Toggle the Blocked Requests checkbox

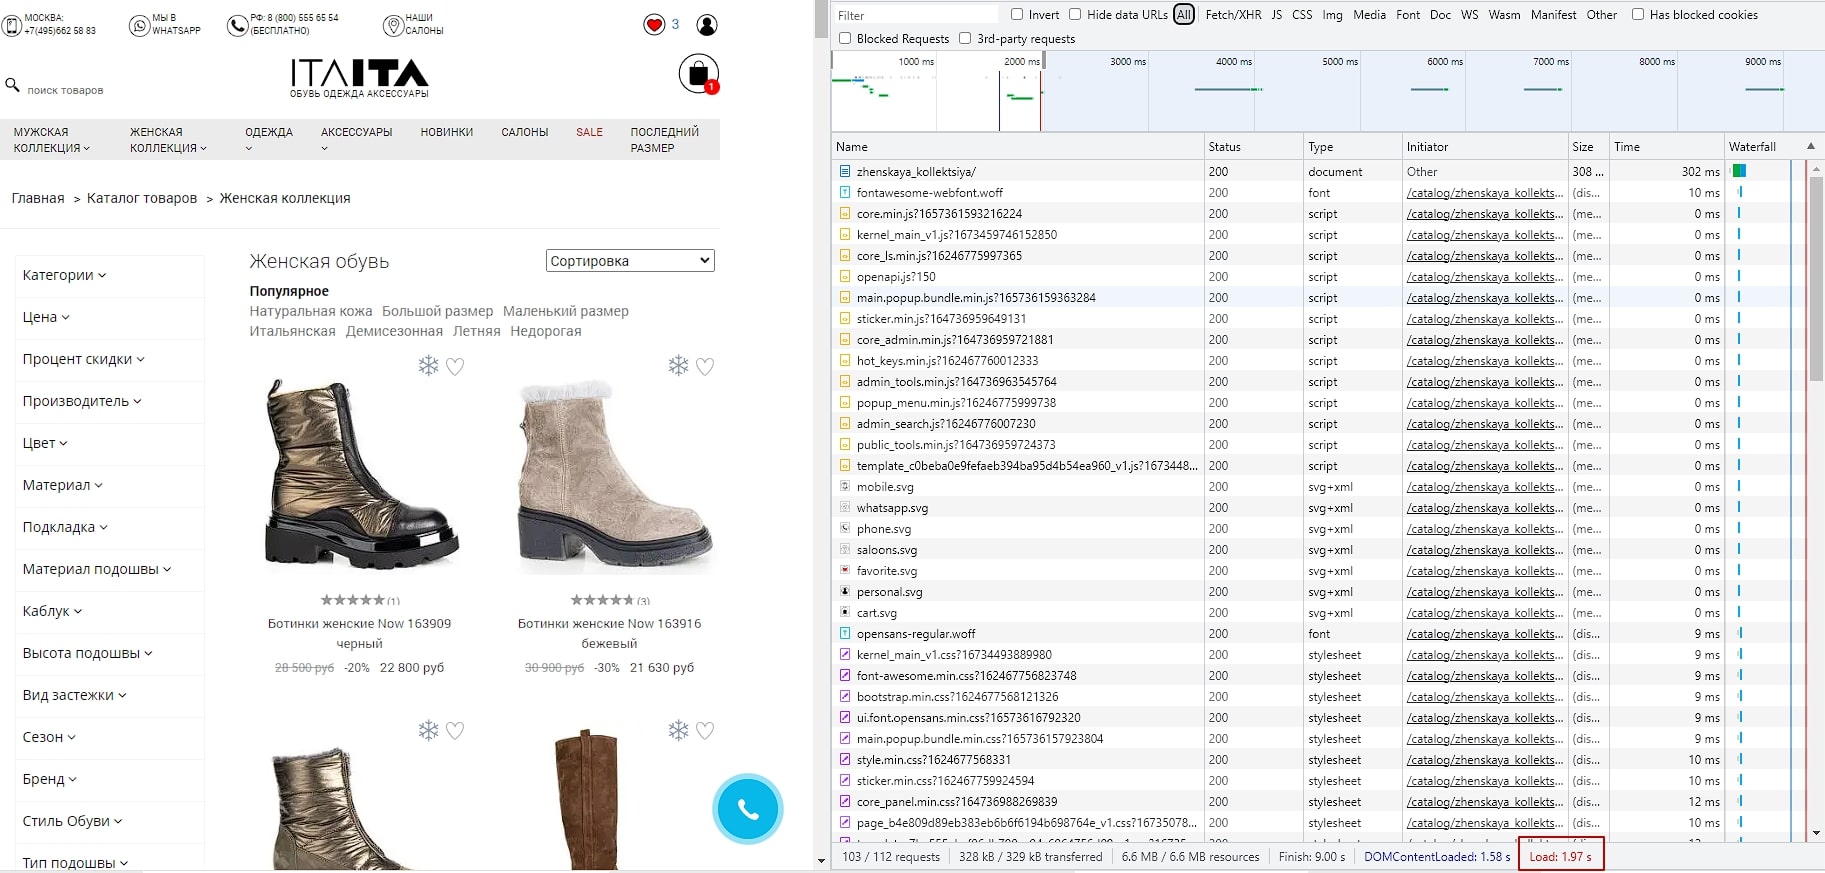tap(845, 39)
